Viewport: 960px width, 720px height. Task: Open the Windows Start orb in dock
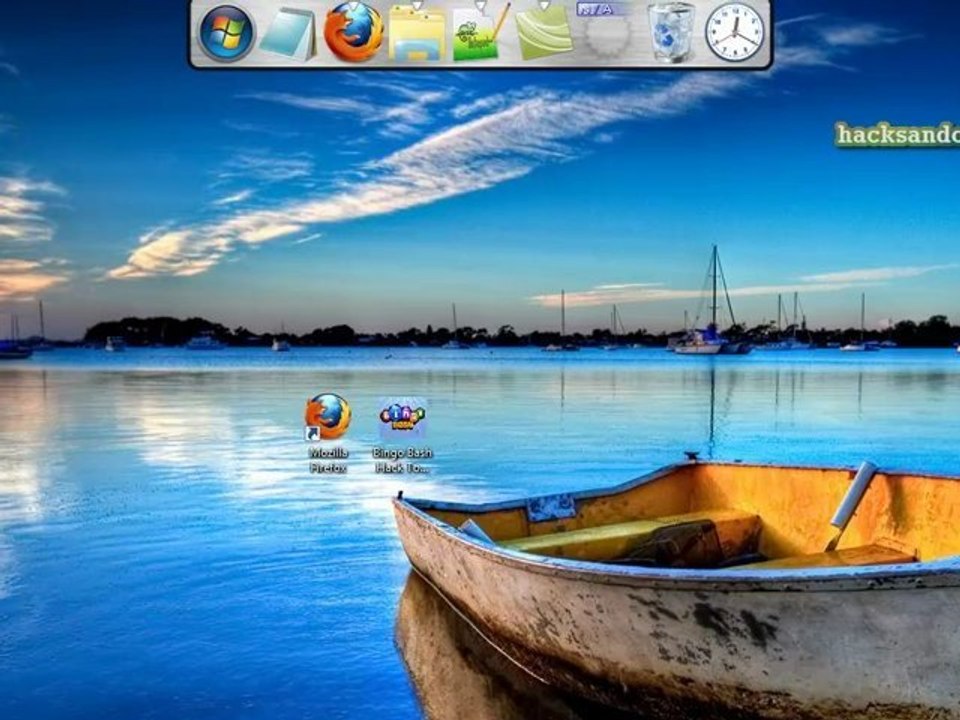click(227, 32)
